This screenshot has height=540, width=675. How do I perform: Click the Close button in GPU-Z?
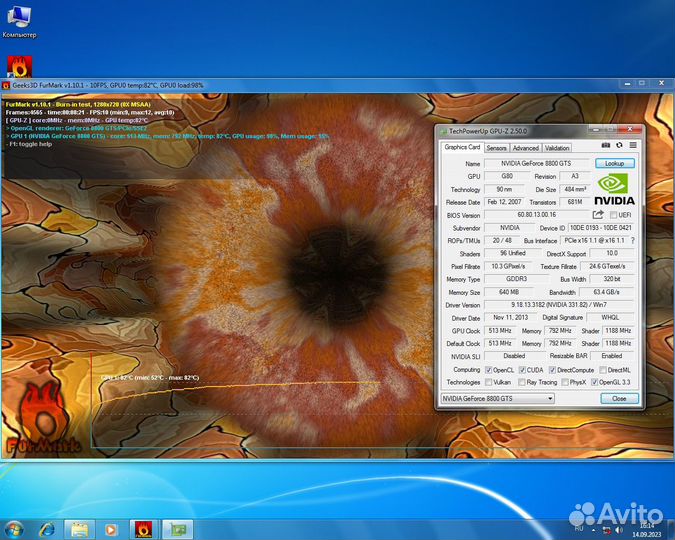619,398
